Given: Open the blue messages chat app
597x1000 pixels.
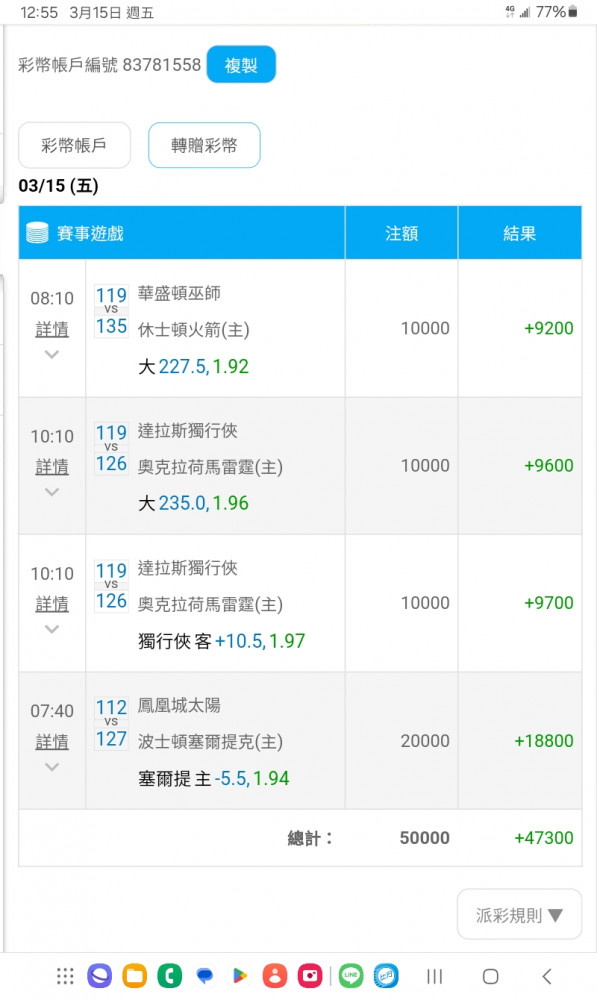Looking at the screenshot, I should (x=205, y=976).
